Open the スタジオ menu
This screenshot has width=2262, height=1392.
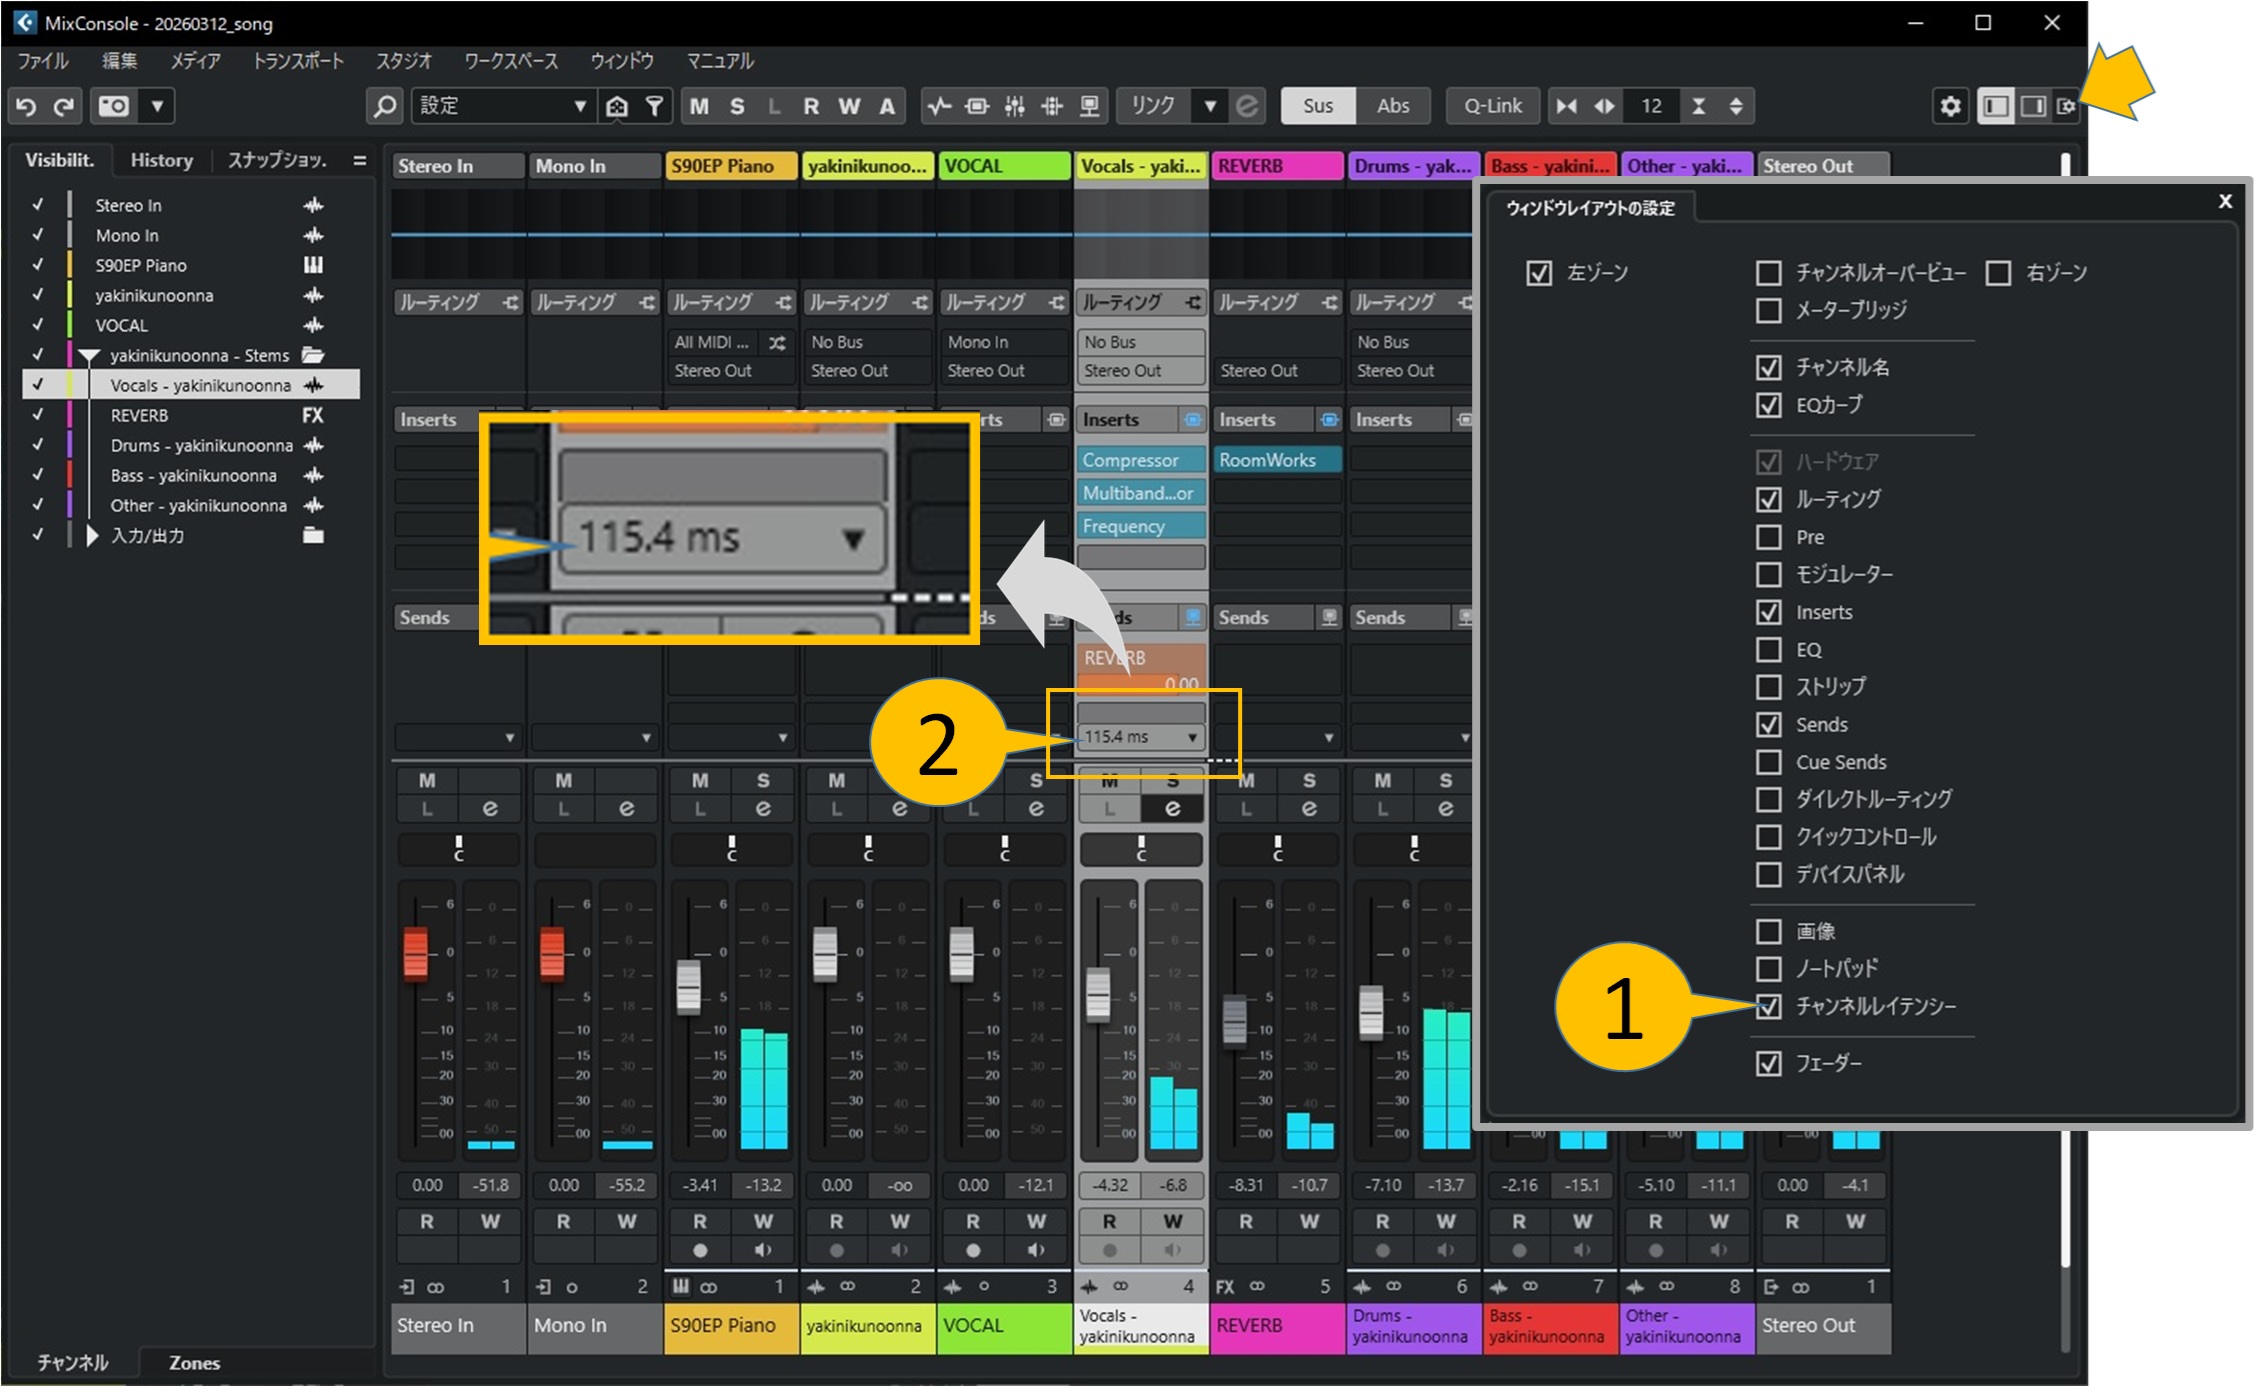(x=403, y=61)
